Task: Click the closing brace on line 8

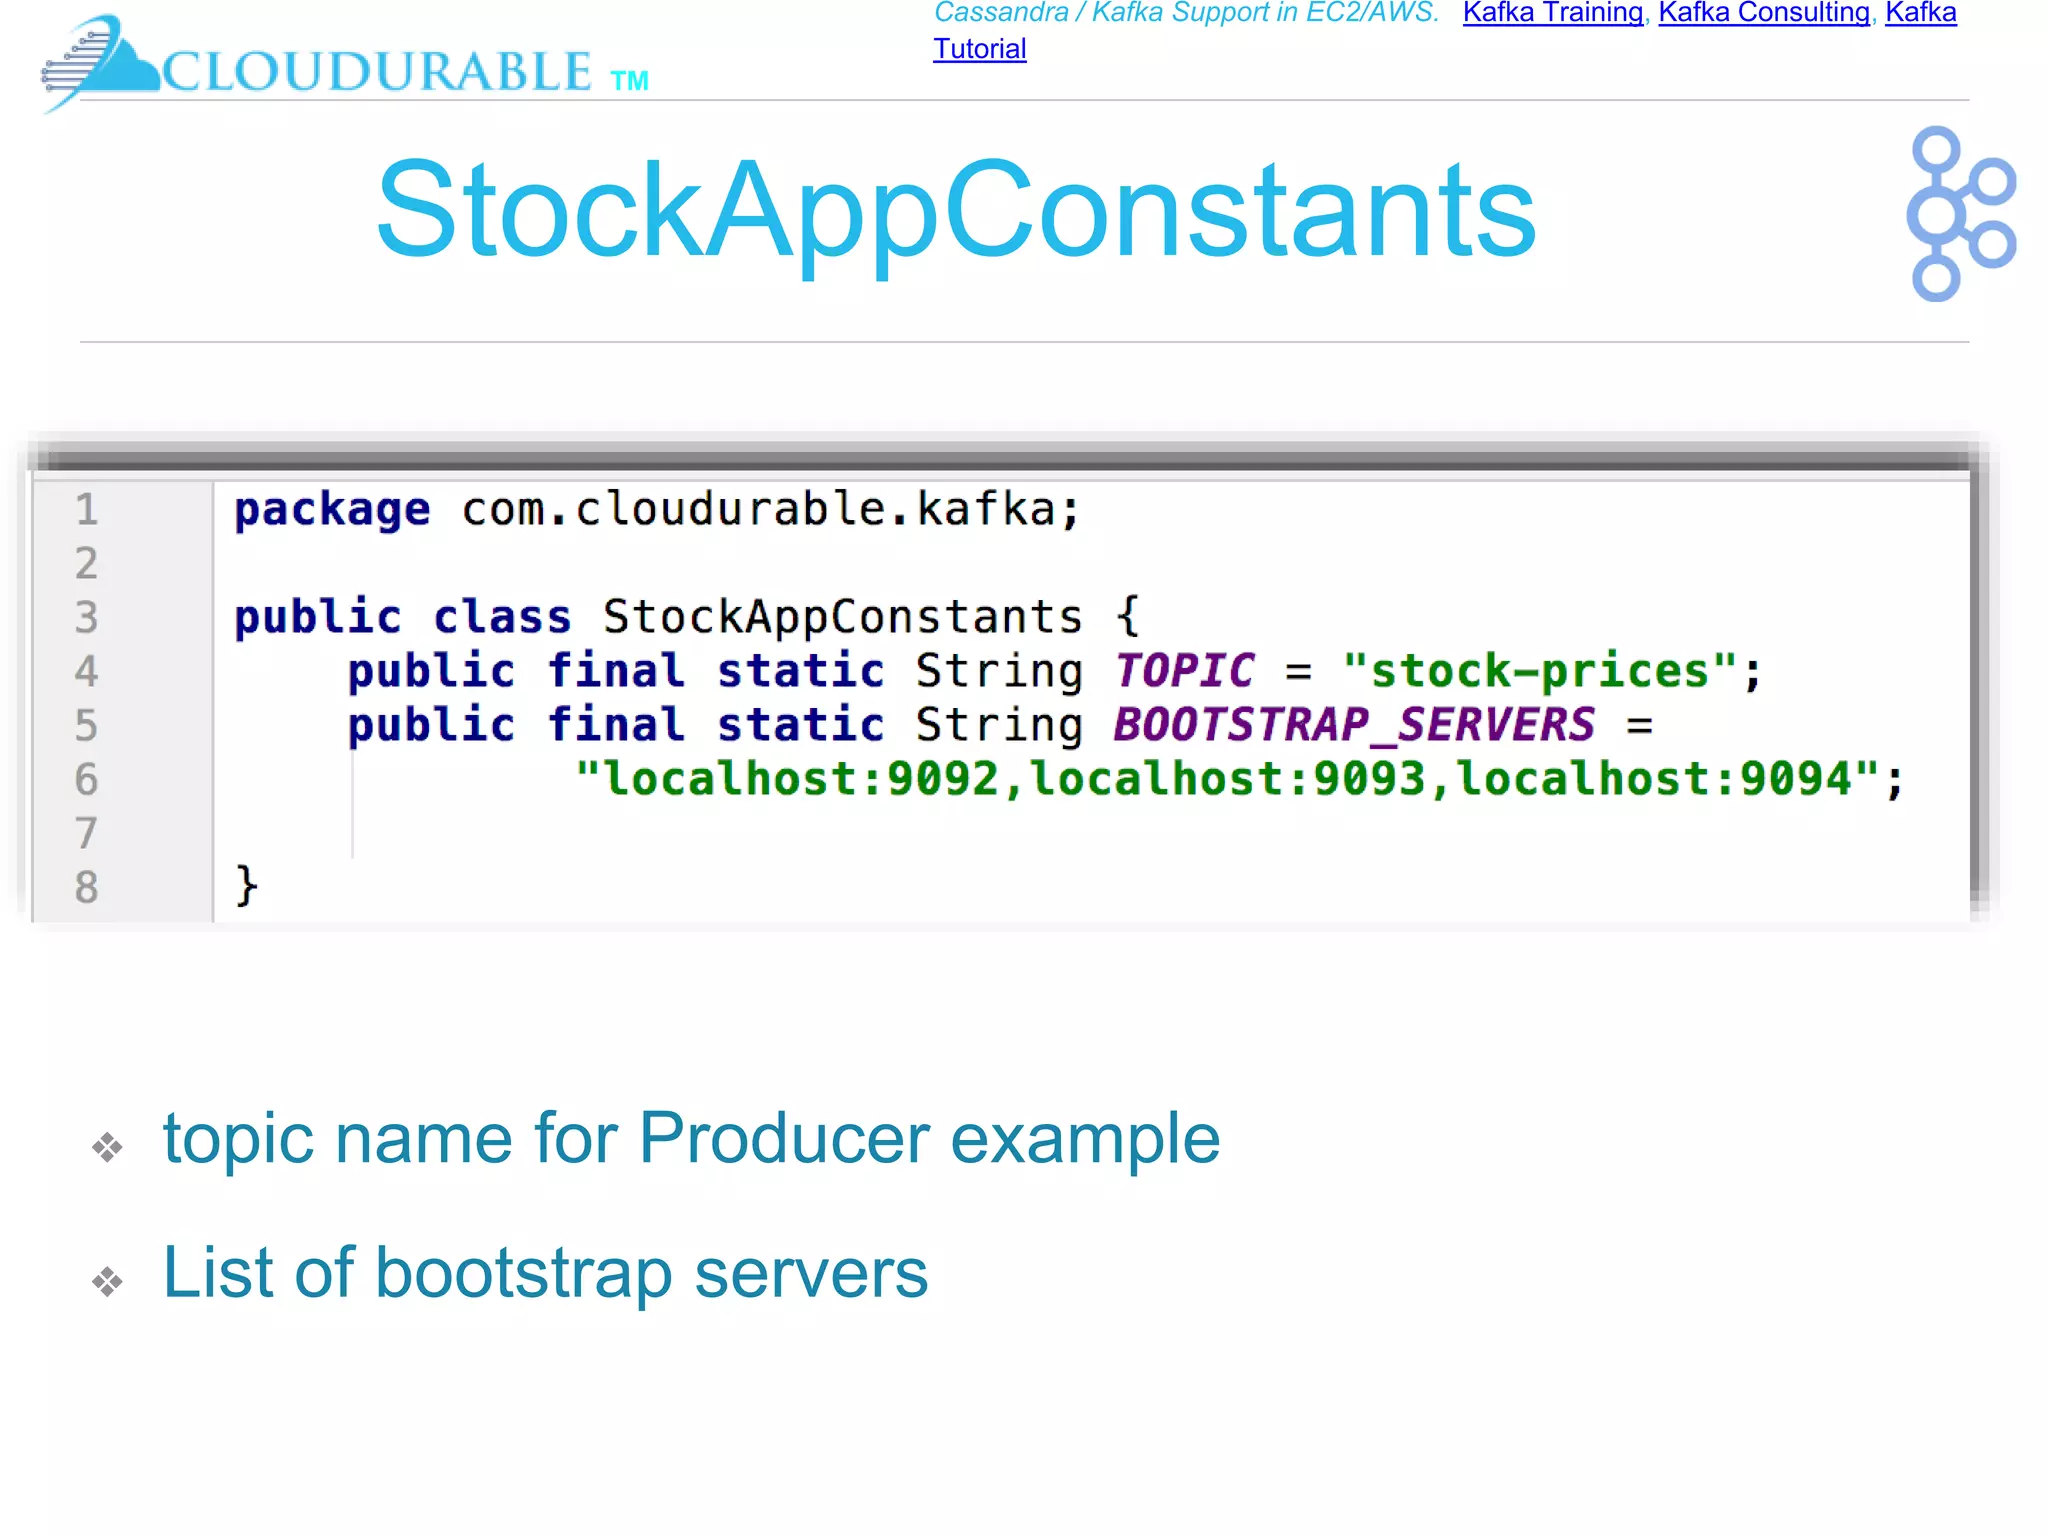Action: point(246,886)
